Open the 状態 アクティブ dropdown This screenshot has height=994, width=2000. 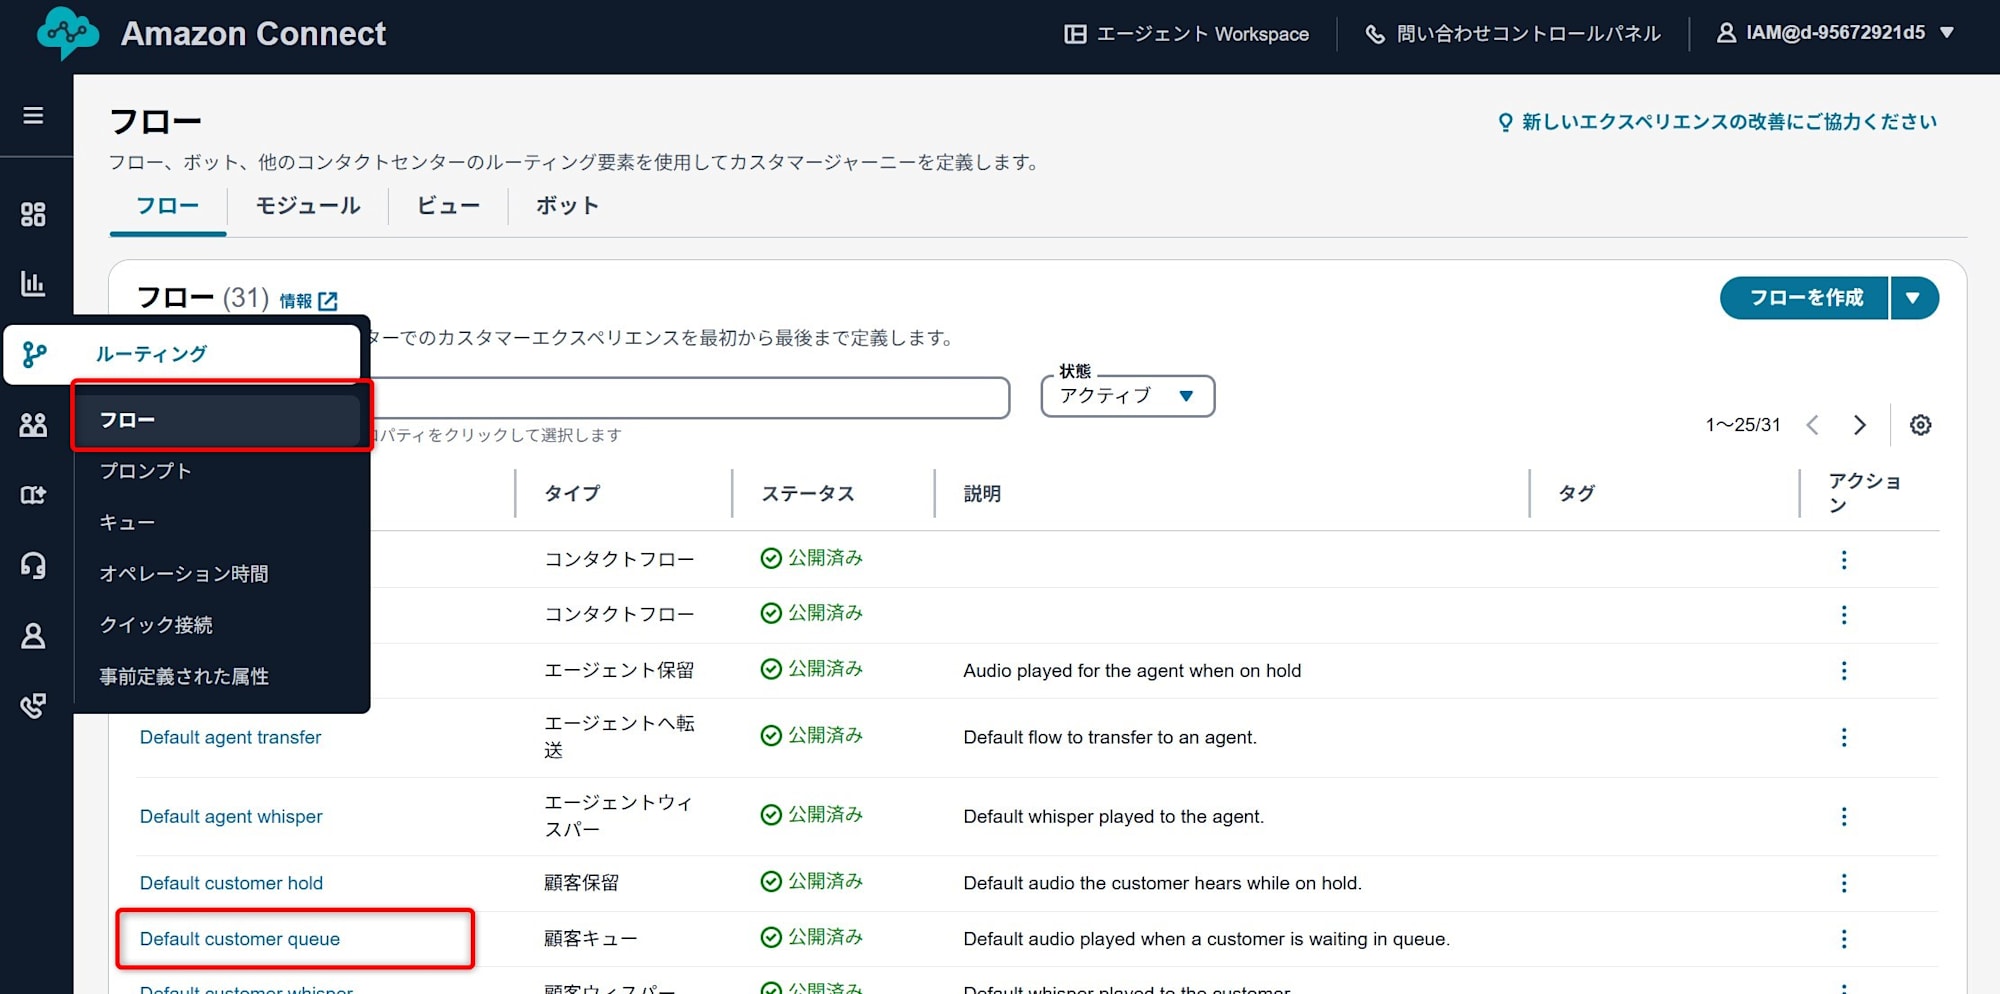click(1128, 396)
